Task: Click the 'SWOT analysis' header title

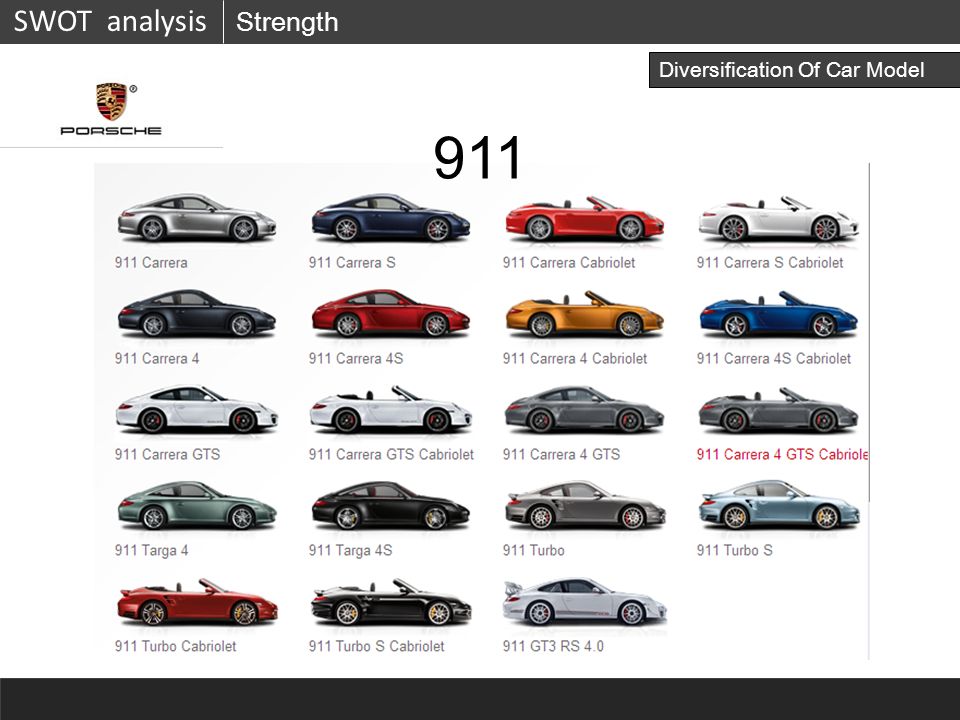Action: coord(110,21)
